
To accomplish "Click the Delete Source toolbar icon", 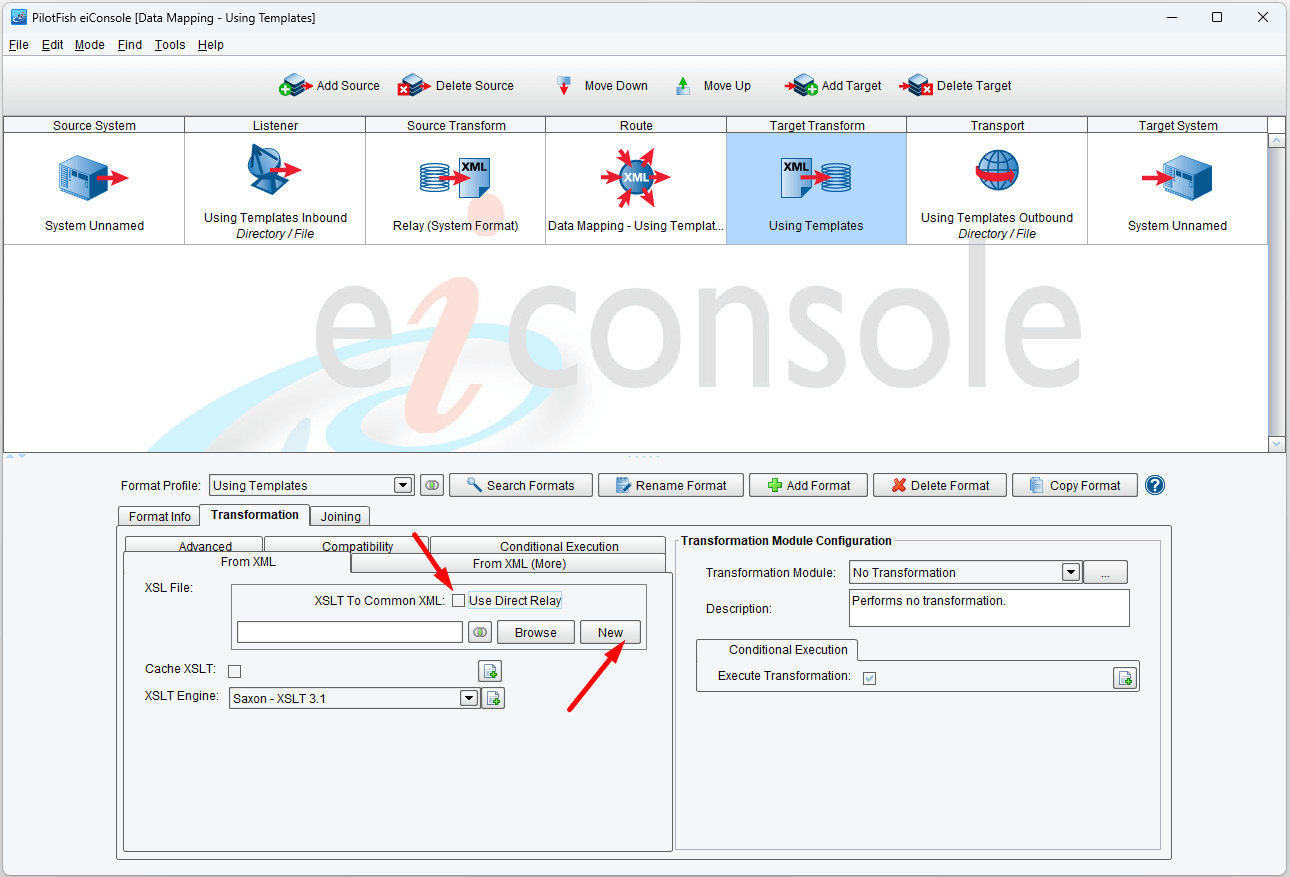I will point(414,86).
